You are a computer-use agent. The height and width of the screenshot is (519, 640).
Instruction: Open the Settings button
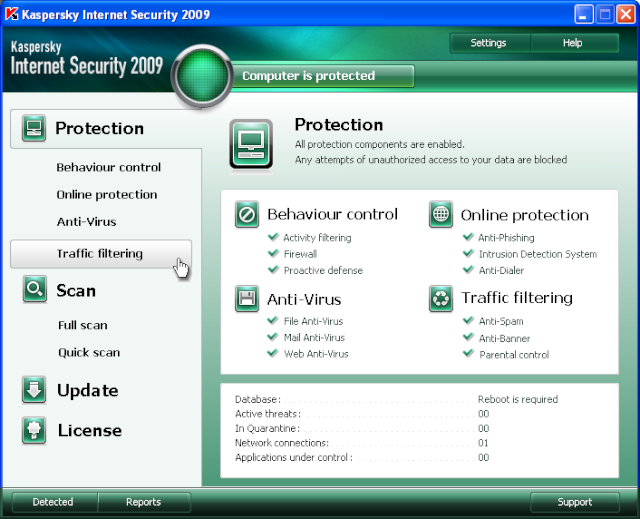point(490,43)
